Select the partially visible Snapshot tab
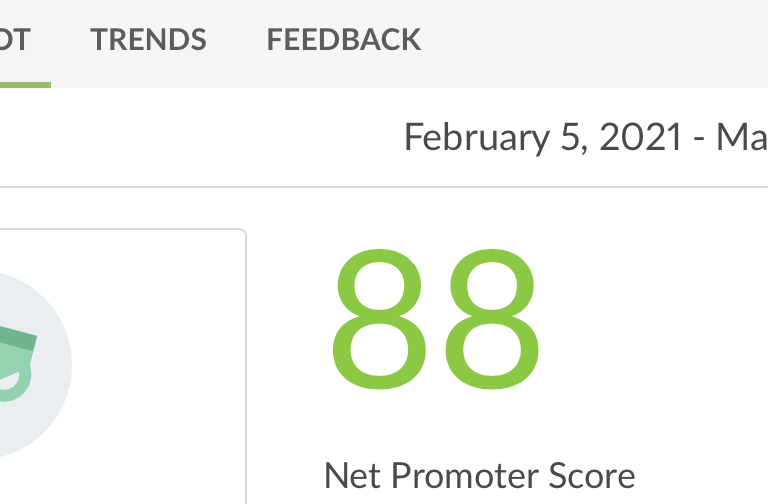This screenshot has height=504, width=768. click(16, 40)
